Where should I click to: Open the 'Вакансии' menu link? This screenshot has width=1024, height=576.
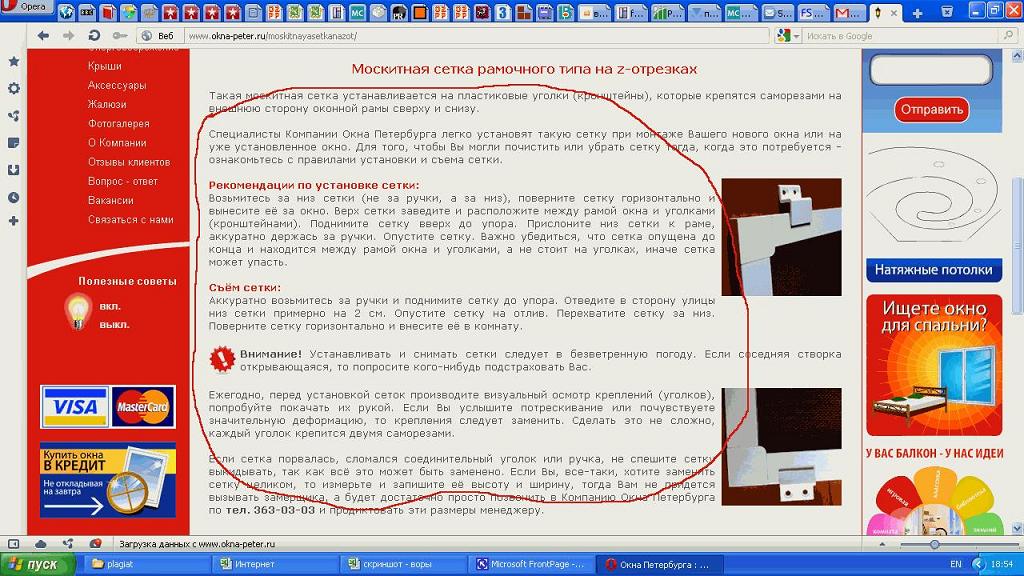pos(110,200)
